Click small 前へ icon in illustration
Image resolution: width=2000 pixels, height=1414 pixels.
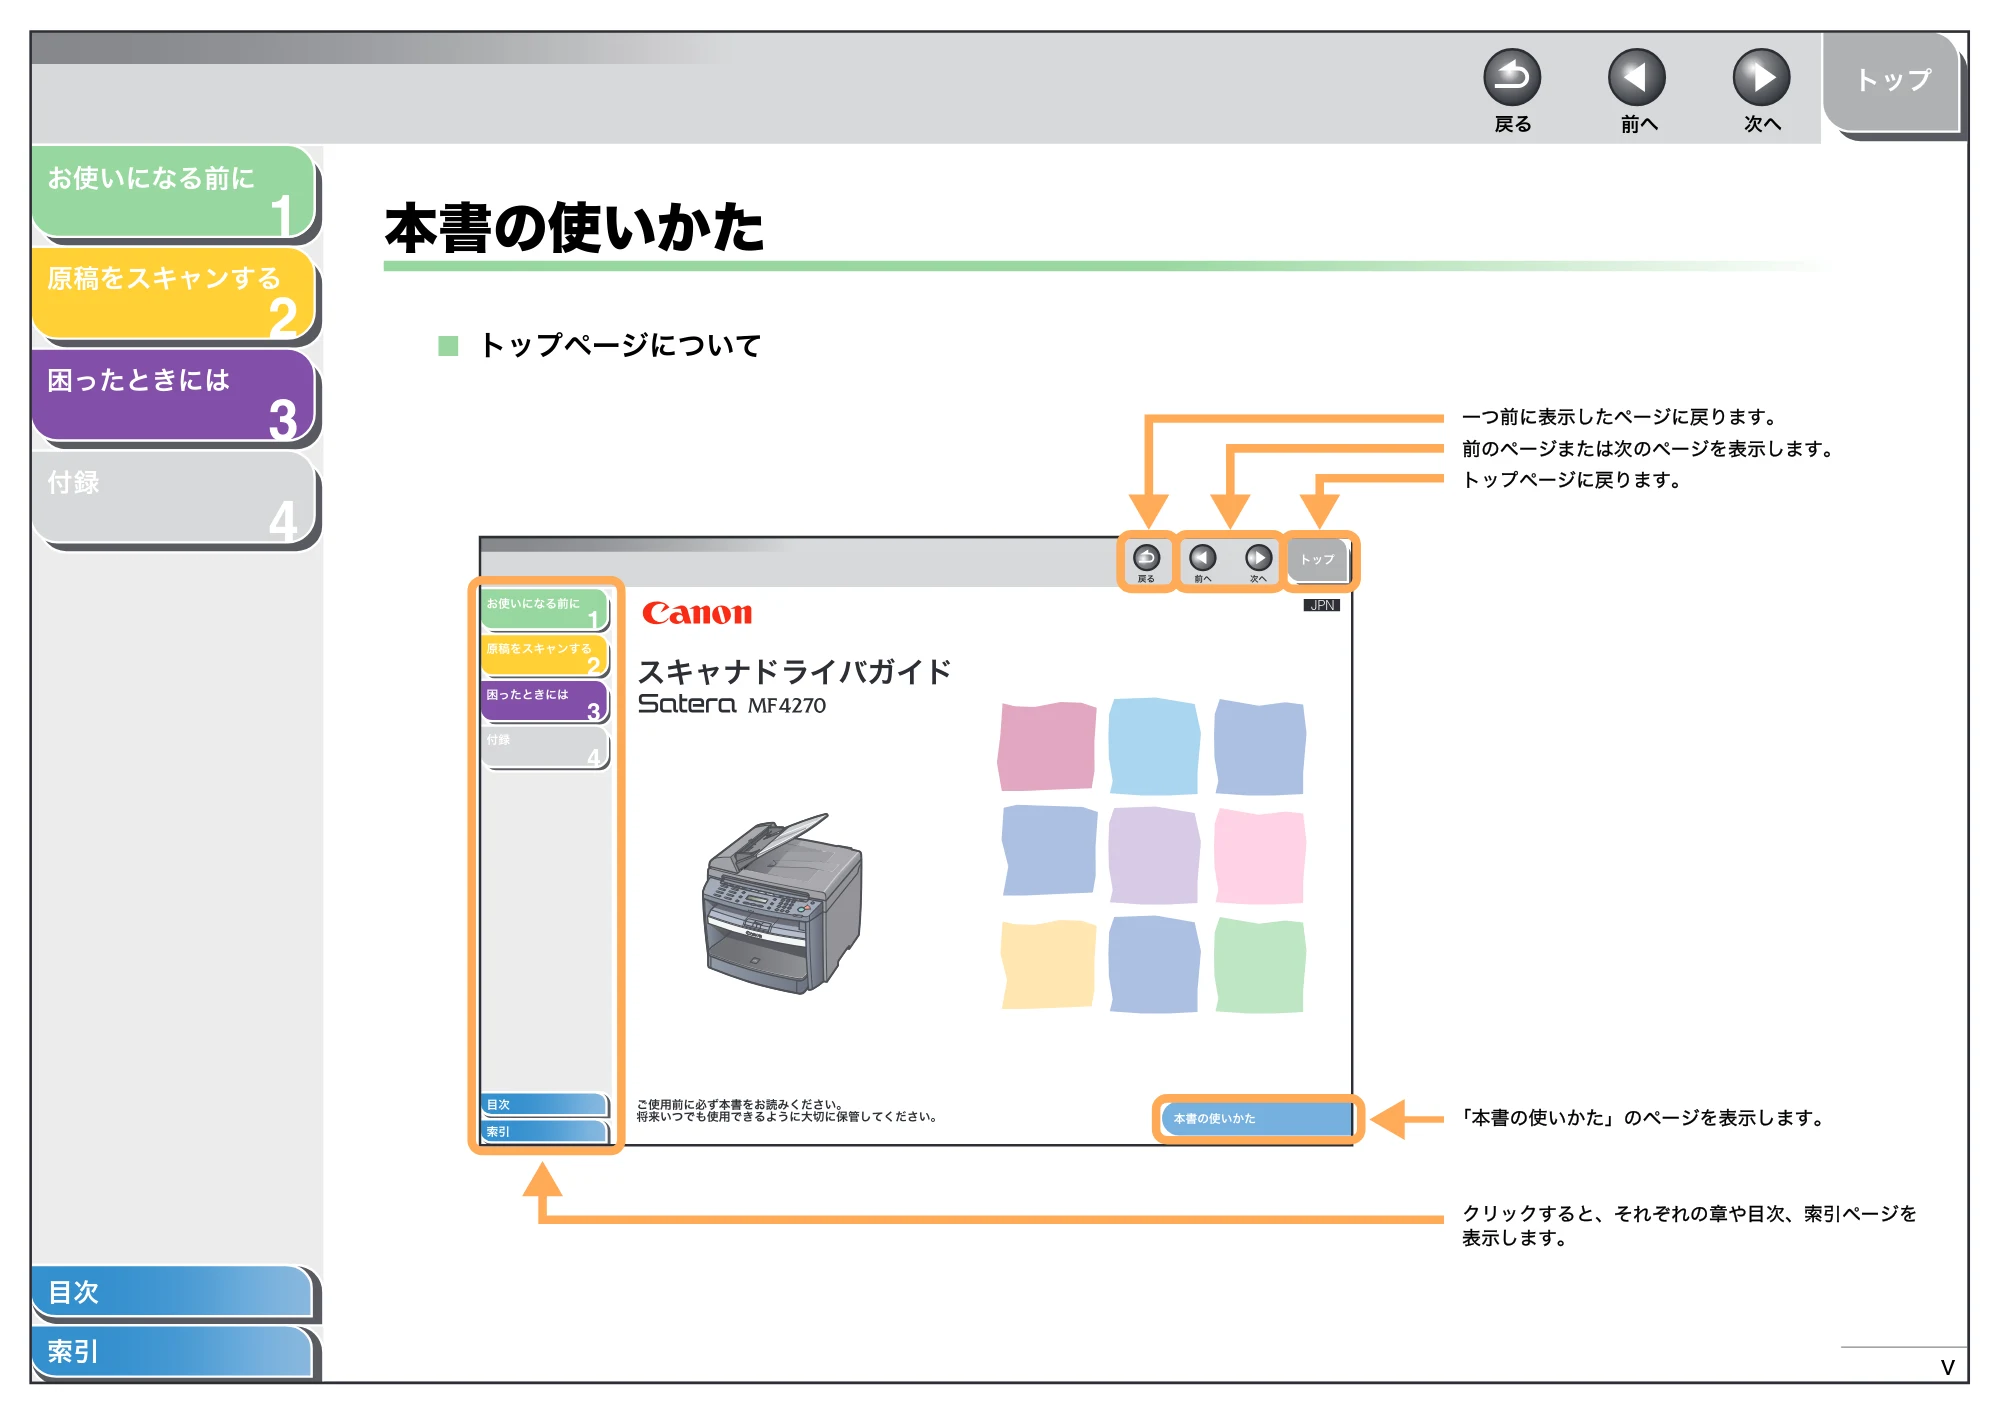coord(1202,558)
